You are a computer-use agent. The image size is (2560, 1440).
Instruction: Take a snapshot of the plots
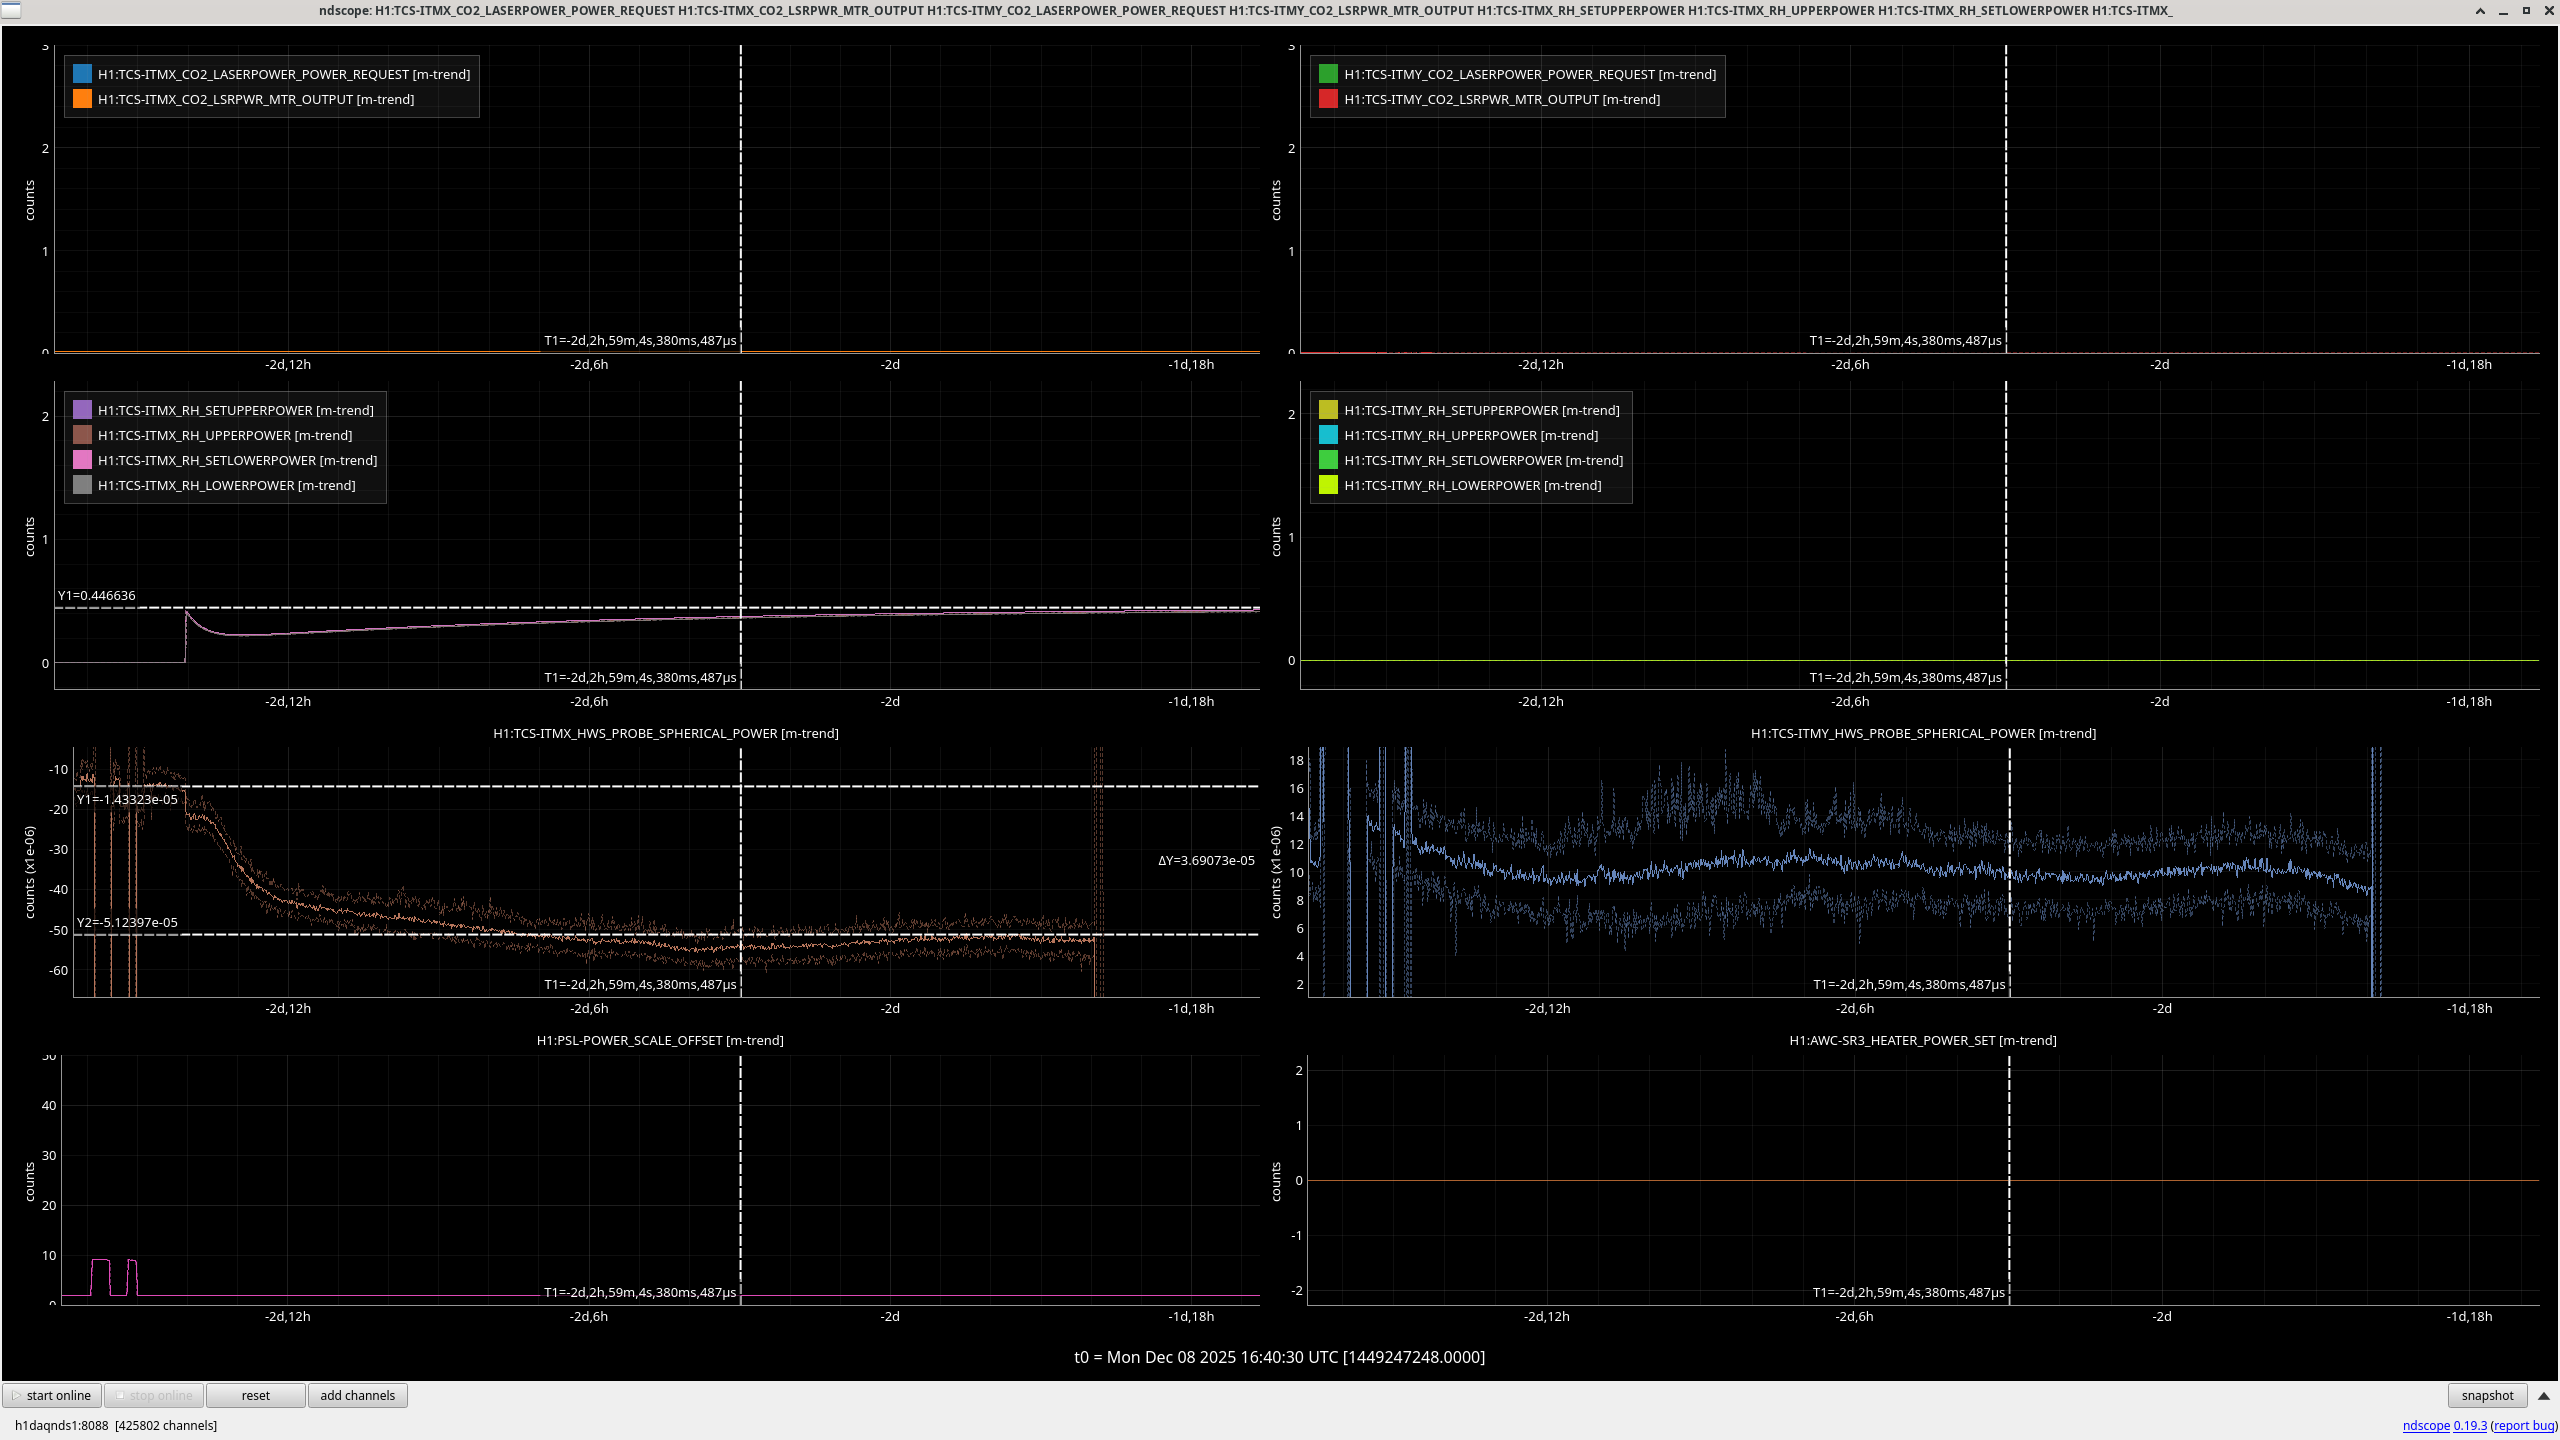2486,1395
